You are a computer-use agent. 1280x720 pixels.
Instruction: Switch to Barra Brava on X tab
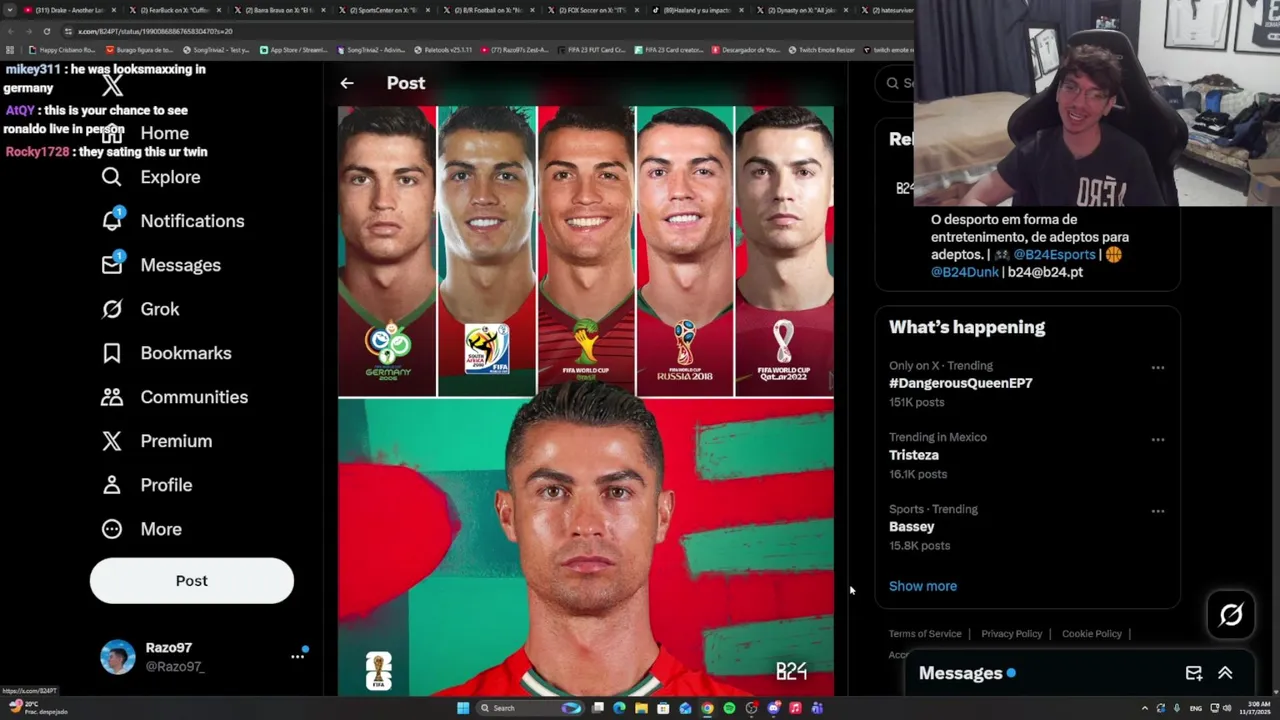coord(279,10)
